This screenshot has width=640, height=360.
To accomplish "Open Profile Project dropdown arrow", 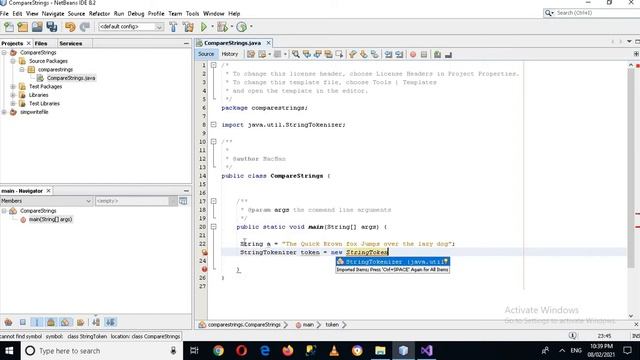I will [x=251, y=27].
